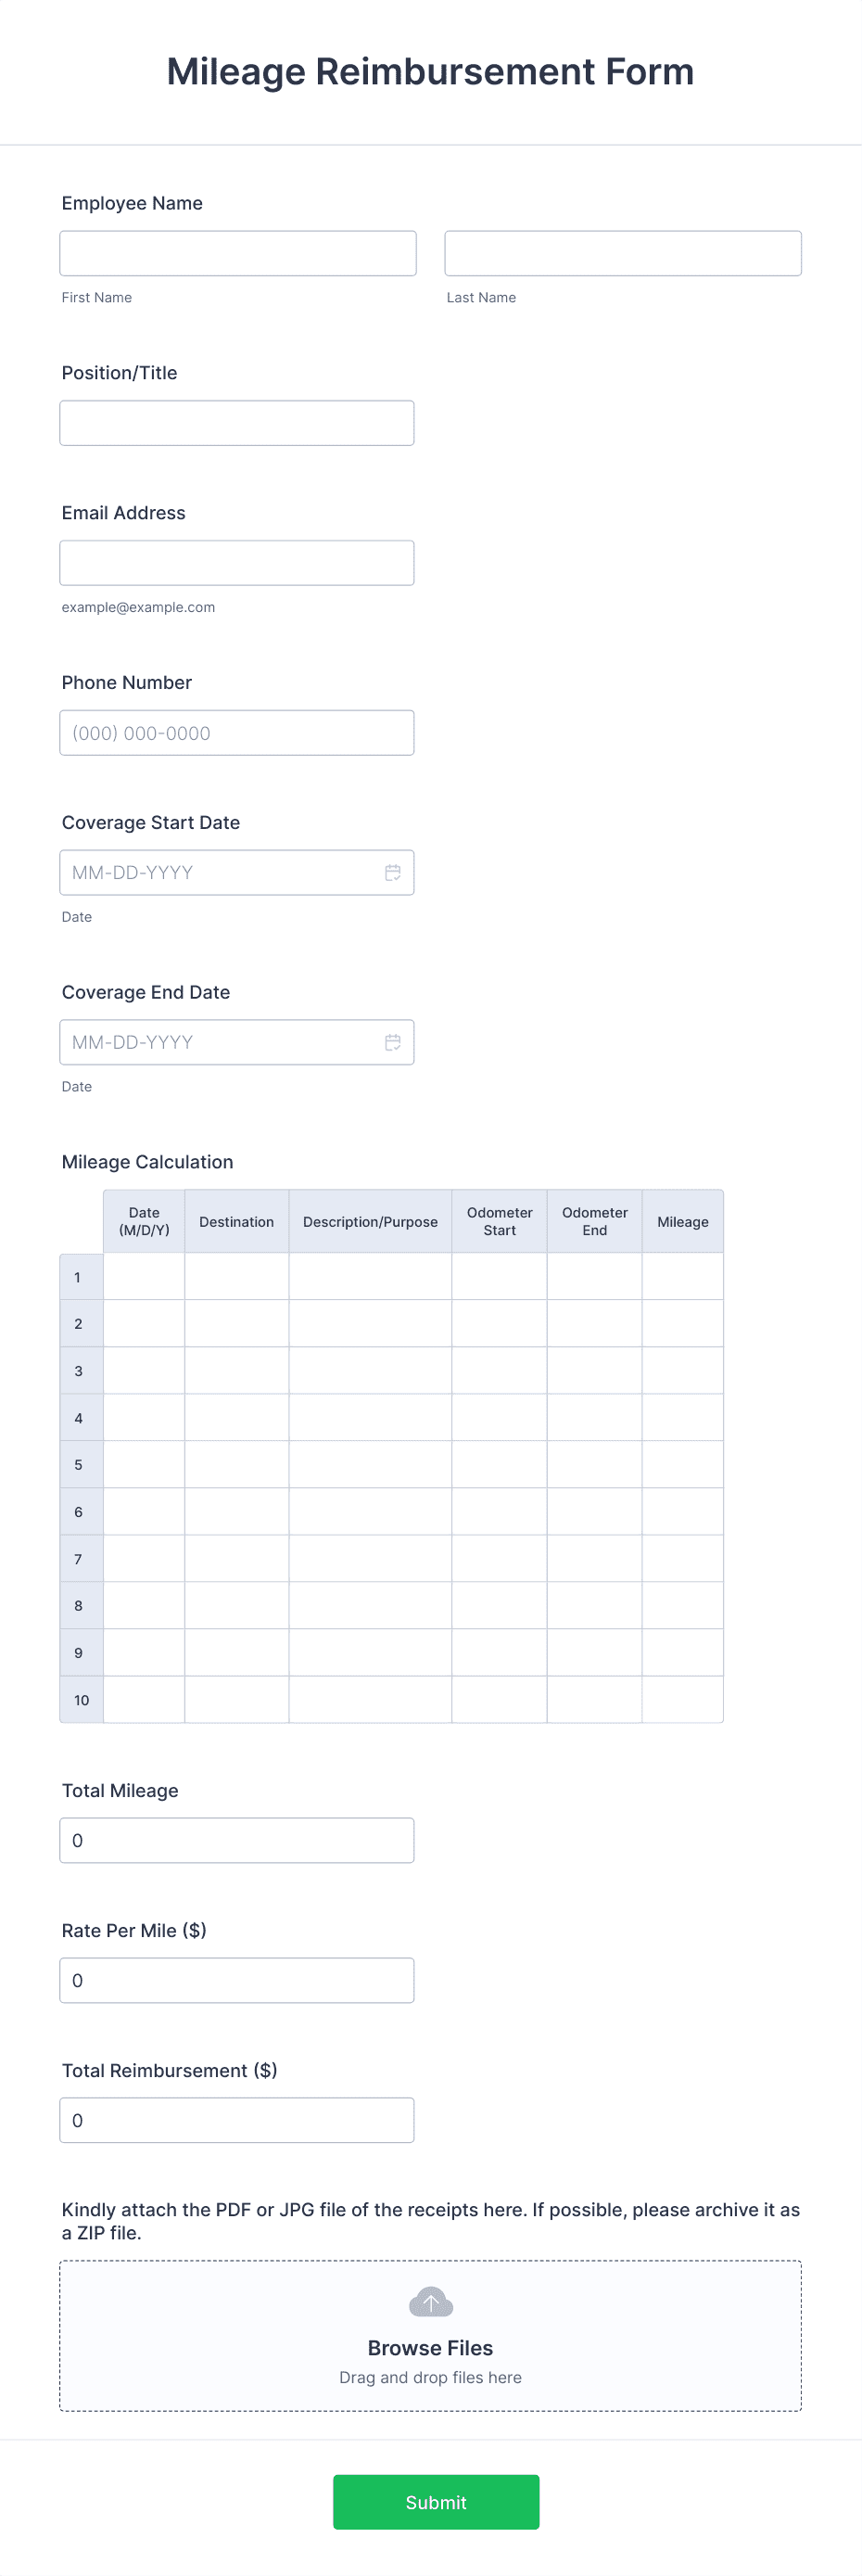Click the Description/Purpose cell in row 3
862x2576 pixels.
[370, 1370]
